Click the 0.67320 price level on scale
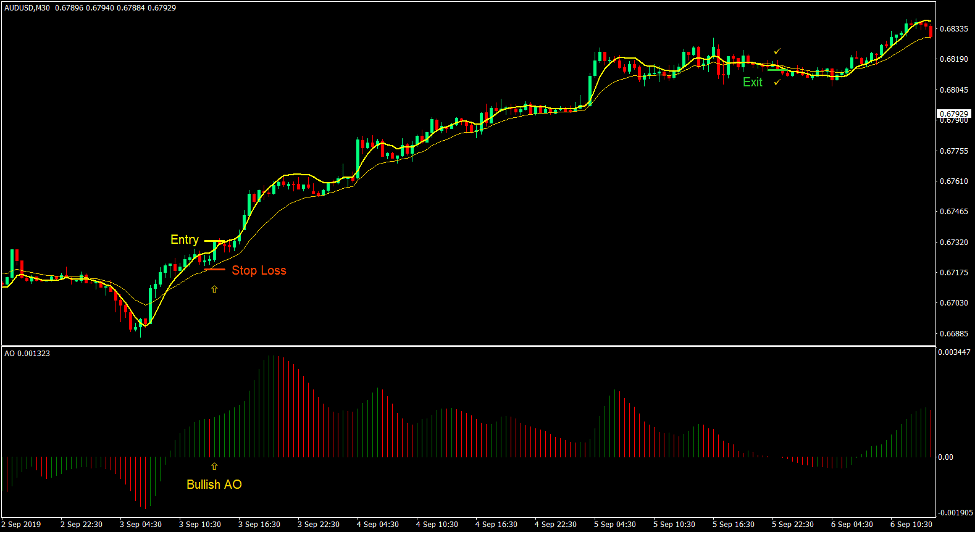The height and width of the screenshot is (533, 977). [955, 243]
